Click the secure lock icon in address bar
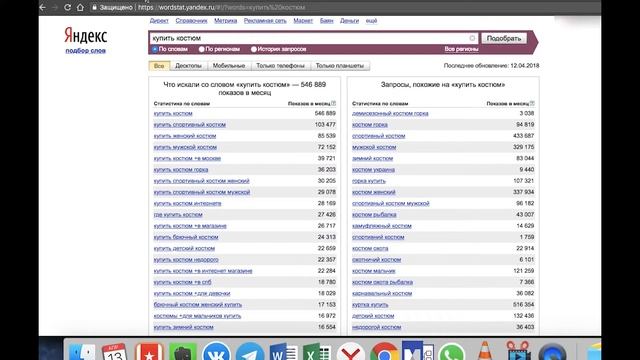The image size is (640, 360). click(x=94, y=7)
